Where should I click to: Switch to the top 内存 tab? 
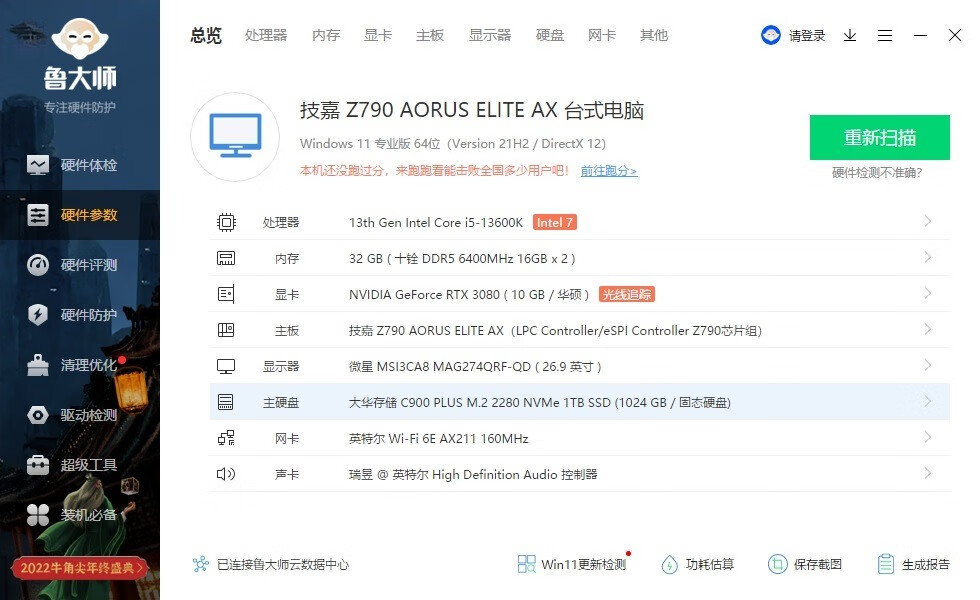326,36
